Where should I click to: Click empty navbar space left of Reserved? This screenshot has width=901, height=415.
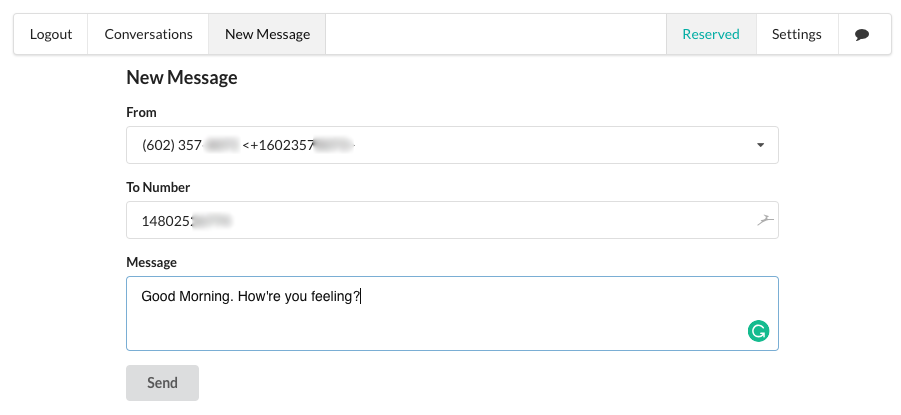tap(496, 34)
